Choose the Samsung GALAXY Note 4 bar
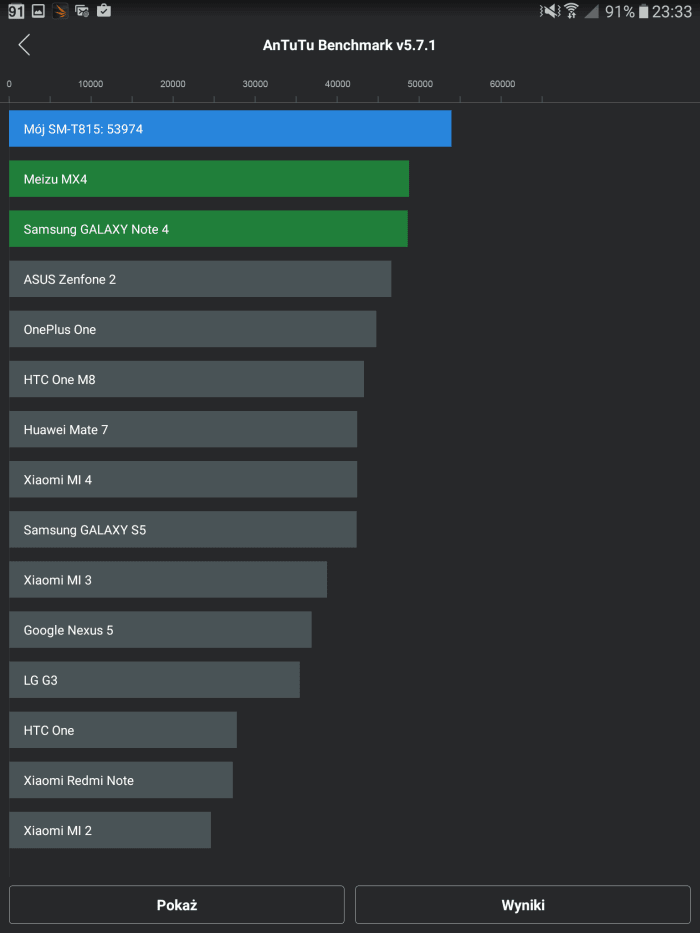Image resolution: width=700 pixels, height=933 pixels. coord(208,228)
